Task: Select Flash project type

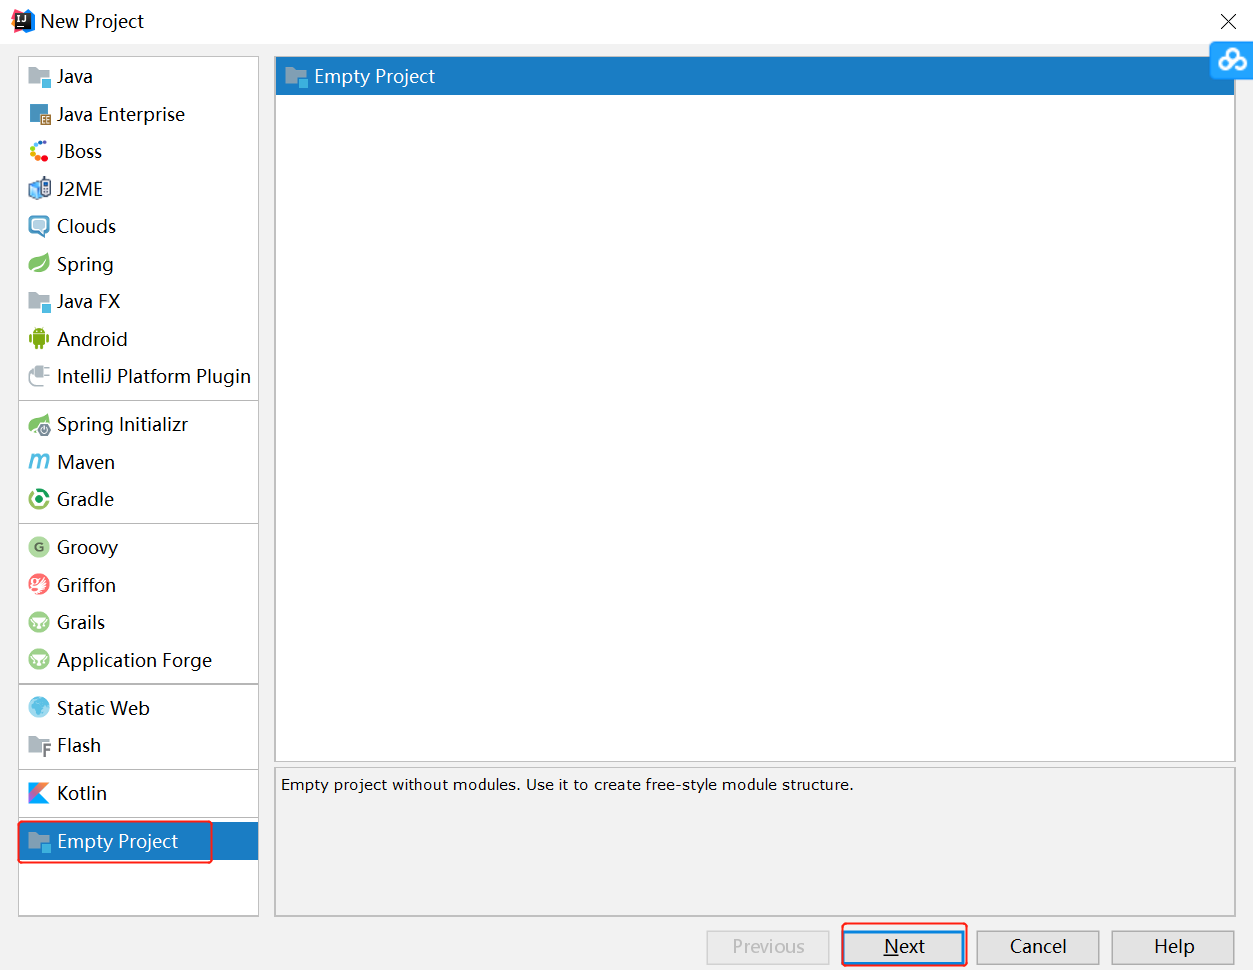Action: (x=138, y=745)
